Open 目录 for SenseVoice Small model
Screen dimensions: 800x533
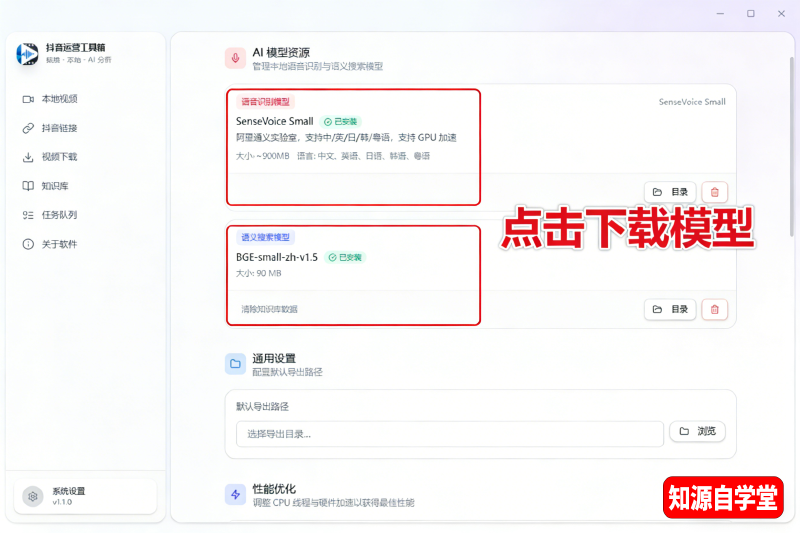(x=670, y=192)
